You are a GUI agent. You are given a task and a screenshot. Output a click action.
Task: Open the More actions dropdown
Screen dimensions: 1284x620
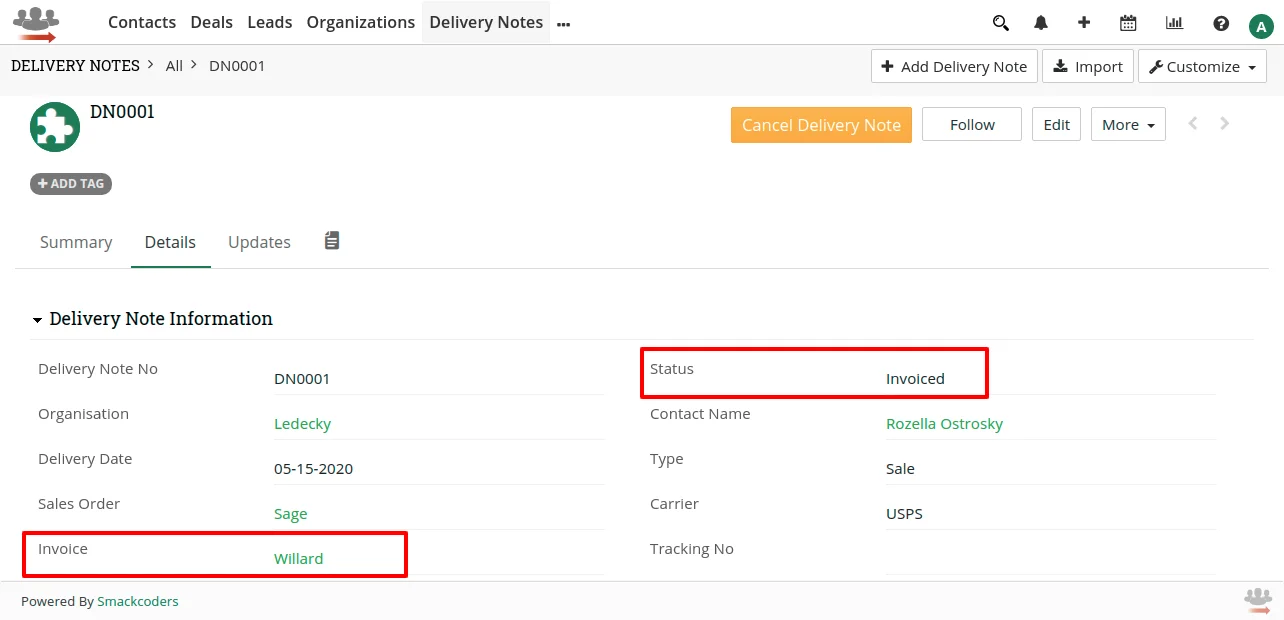[1128, 124]
